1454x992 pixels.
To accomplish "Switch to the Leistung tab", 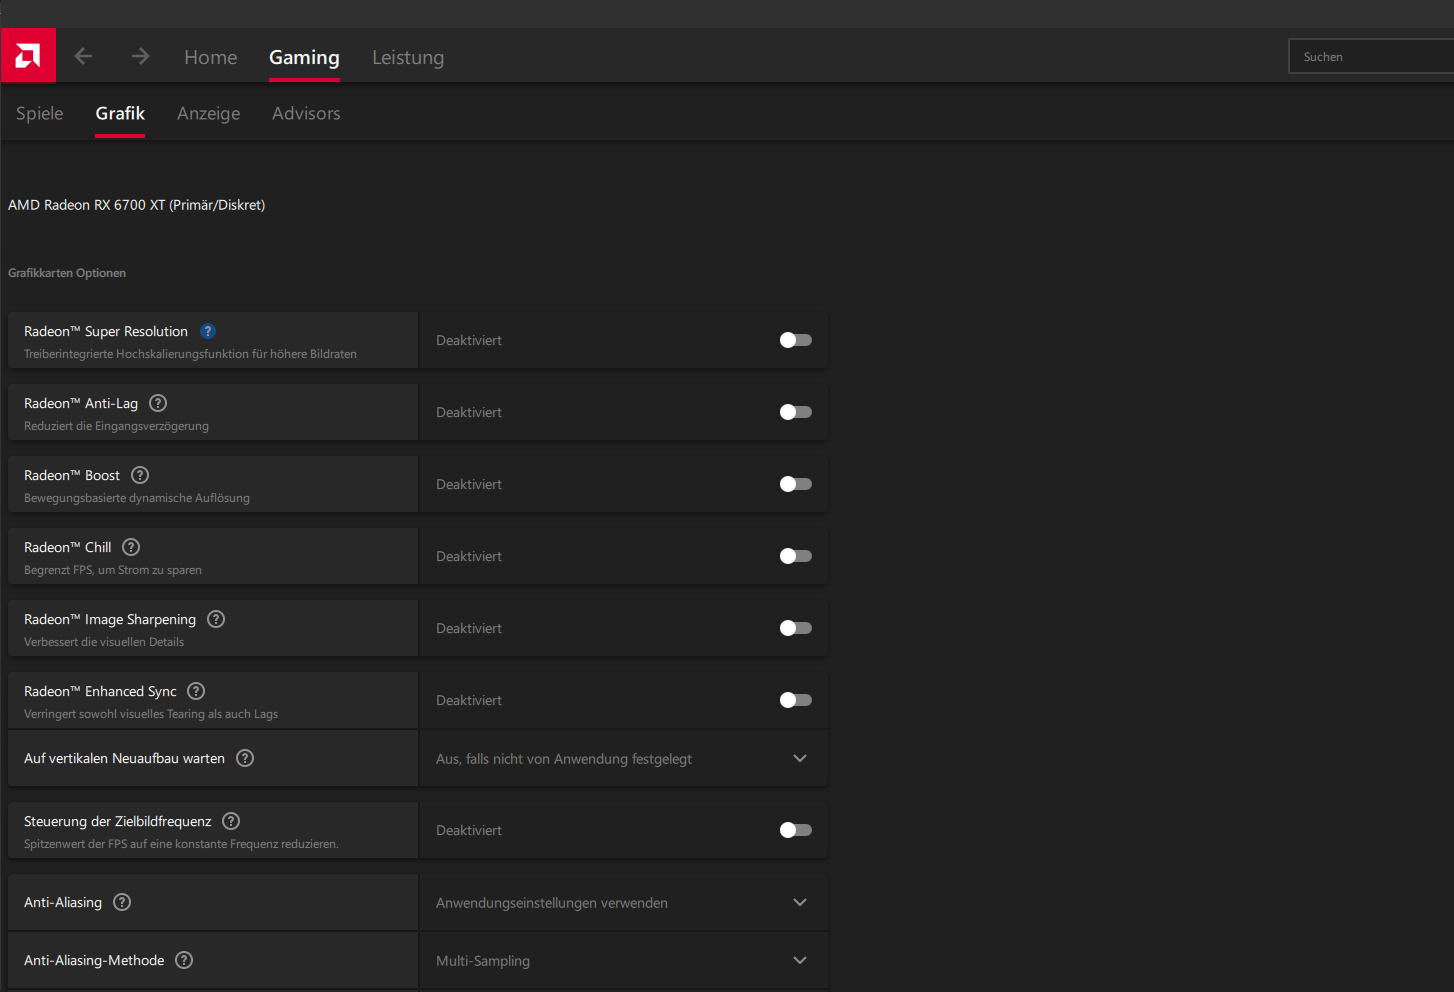I will coord(408,57).
